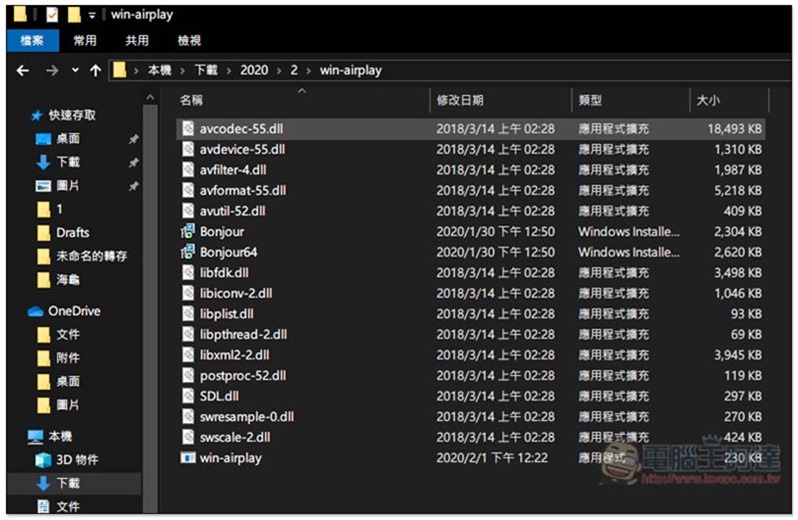Screen dimensions: 798x520
Task: Expand chevron before 本機 in address bar
Action: pyautogui.click(x=136, y=71)
